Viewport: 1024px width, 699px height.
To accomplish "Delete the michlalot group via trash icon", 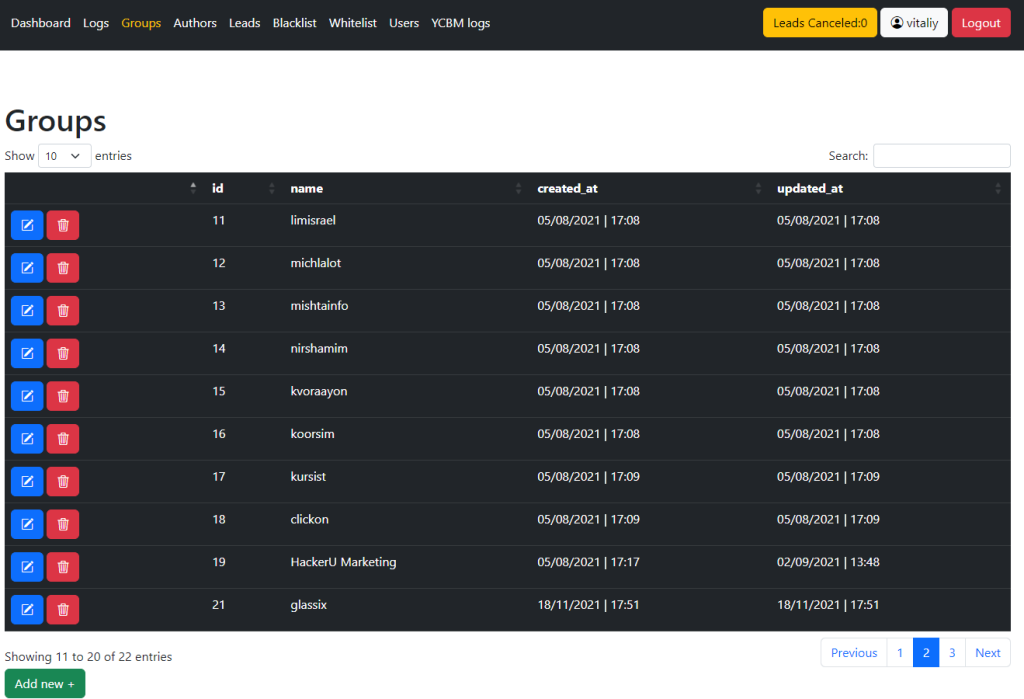I will 63,268.
